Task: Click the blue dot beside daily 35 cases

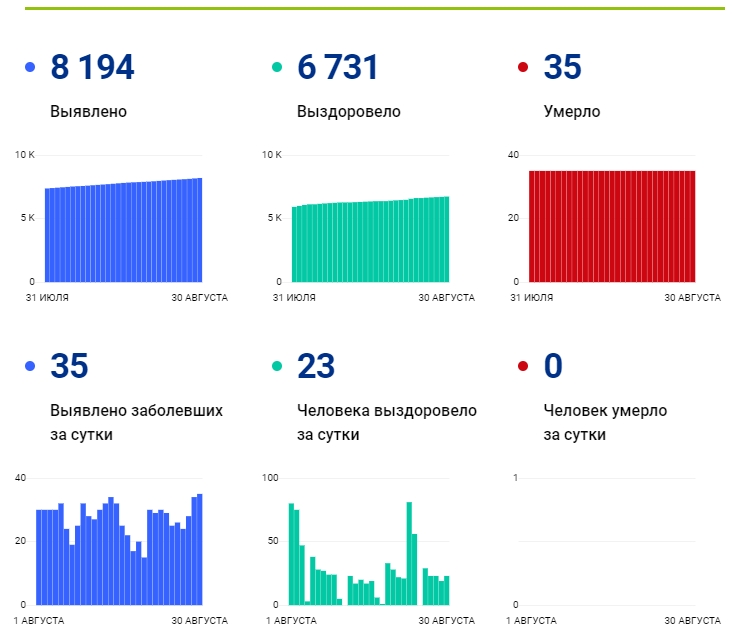Action: [30, 366]
